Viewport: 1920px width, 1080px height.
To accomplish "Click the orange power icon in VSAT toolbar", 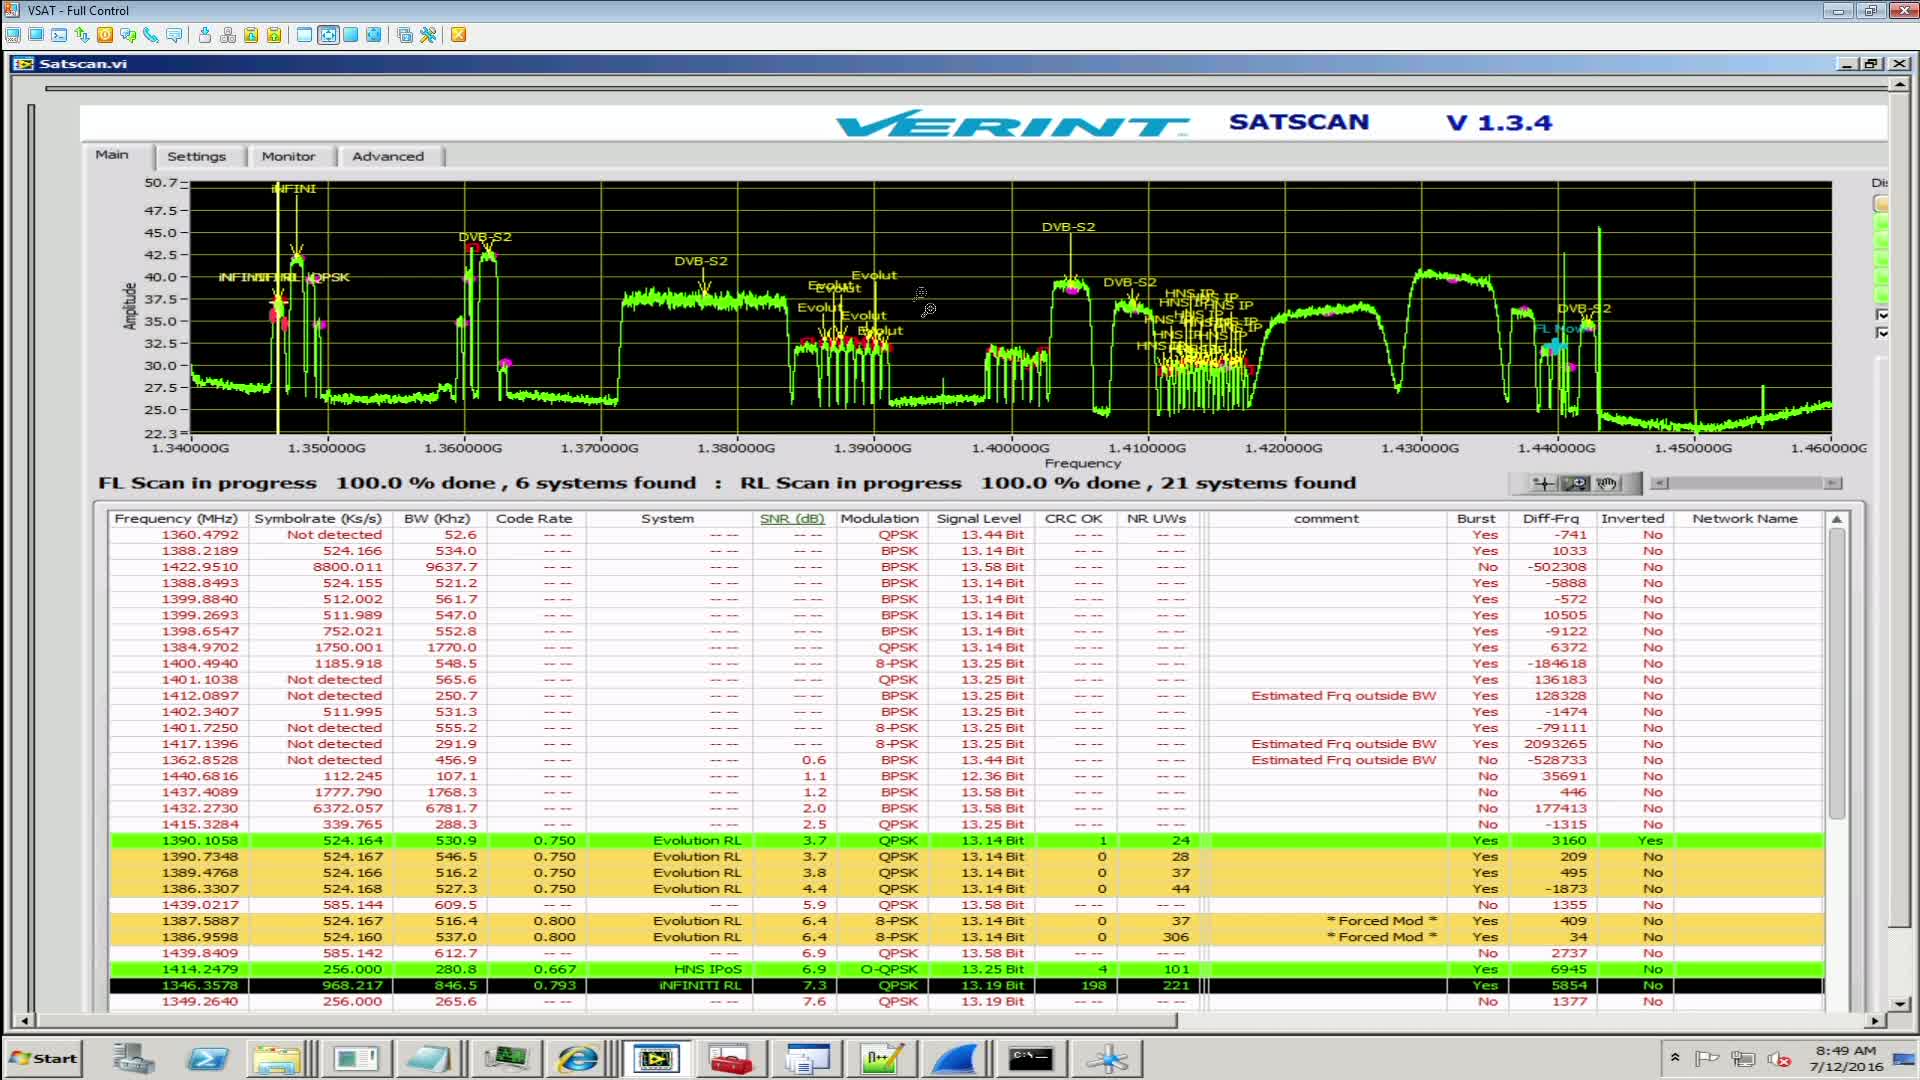I will [105, 35].
